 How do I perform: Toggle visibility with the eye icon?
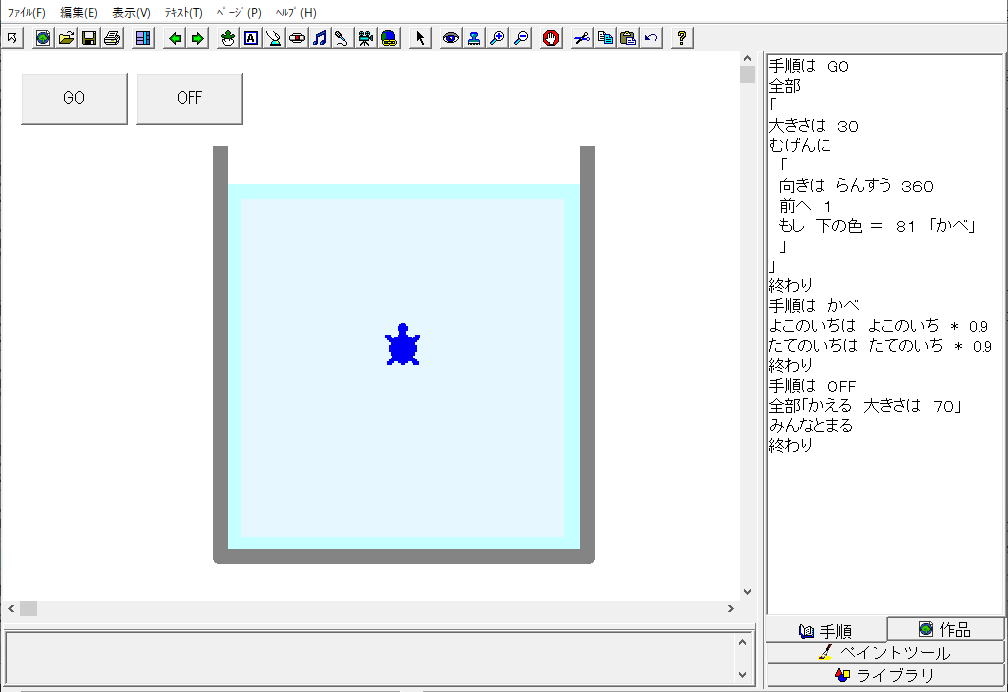(451, 38)
